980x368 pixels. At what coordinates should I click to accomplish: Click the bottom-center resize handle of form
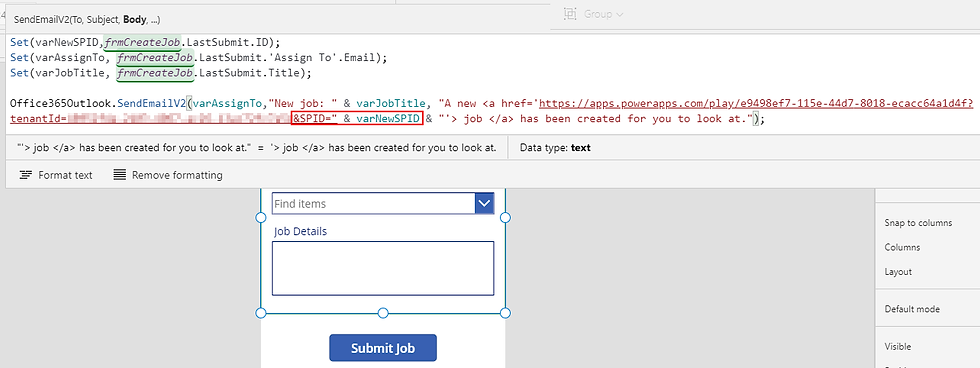pyautogui.click(x=383, y=312)
